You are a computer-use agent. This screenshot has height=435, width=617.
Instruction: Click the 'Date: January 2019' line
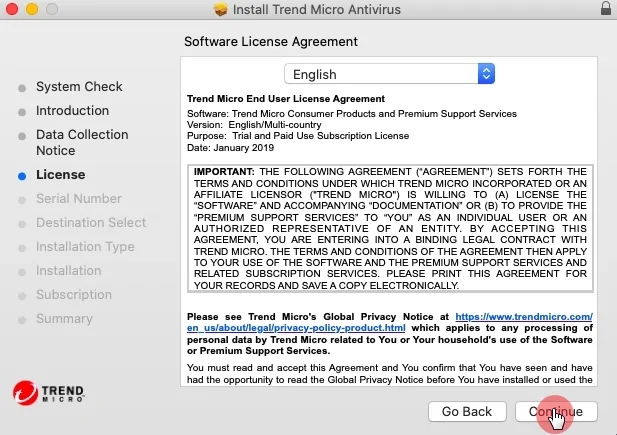click(230, 148)
